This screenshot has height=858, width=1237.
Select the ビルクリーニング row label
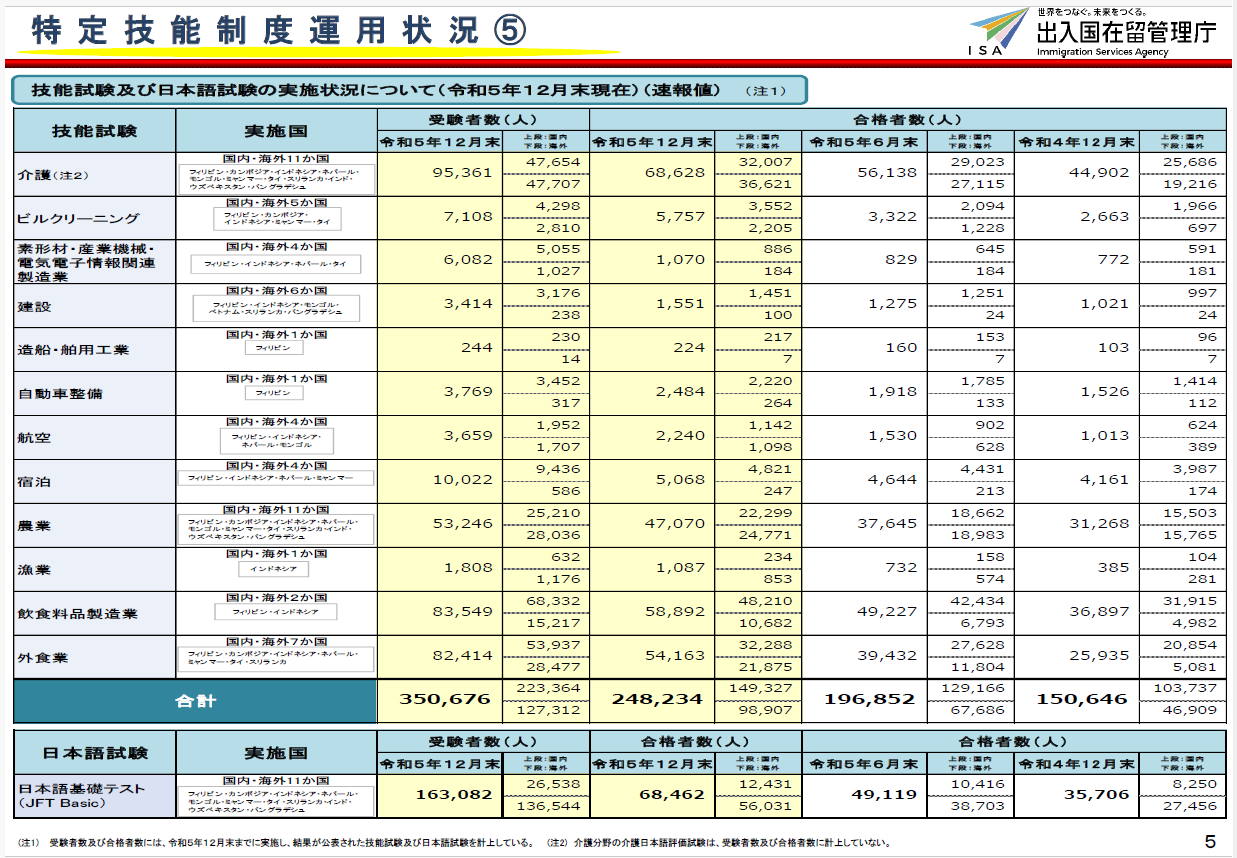pos(78,218)
